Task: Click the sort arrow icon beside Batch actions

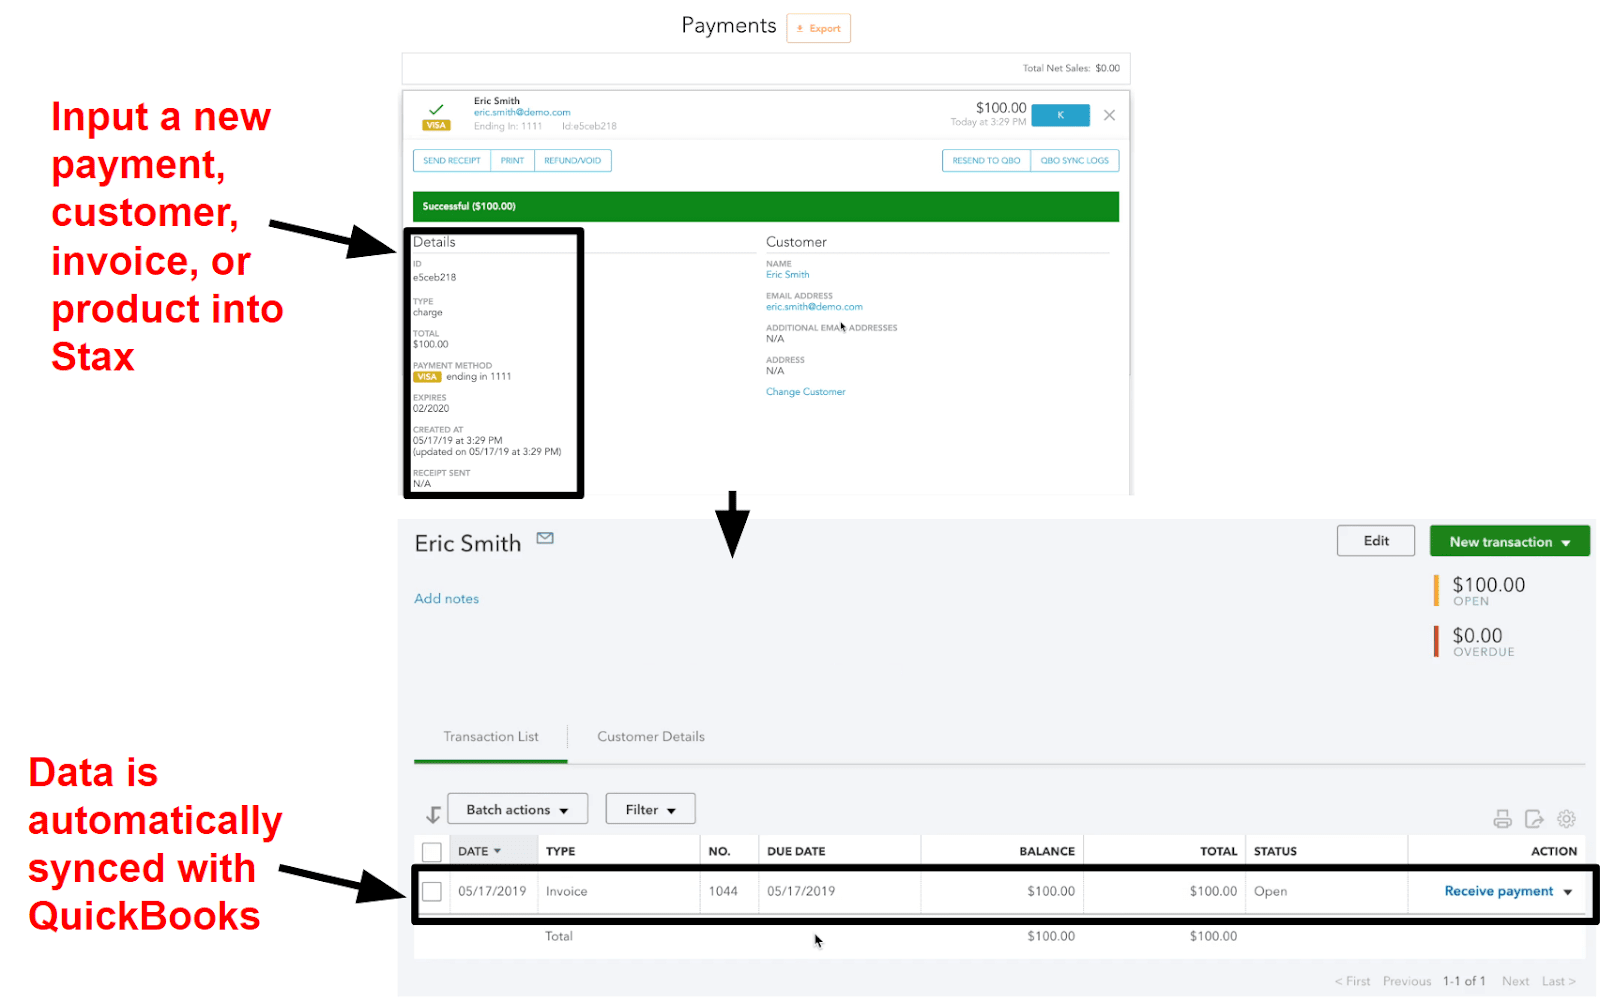Action: 433,814
